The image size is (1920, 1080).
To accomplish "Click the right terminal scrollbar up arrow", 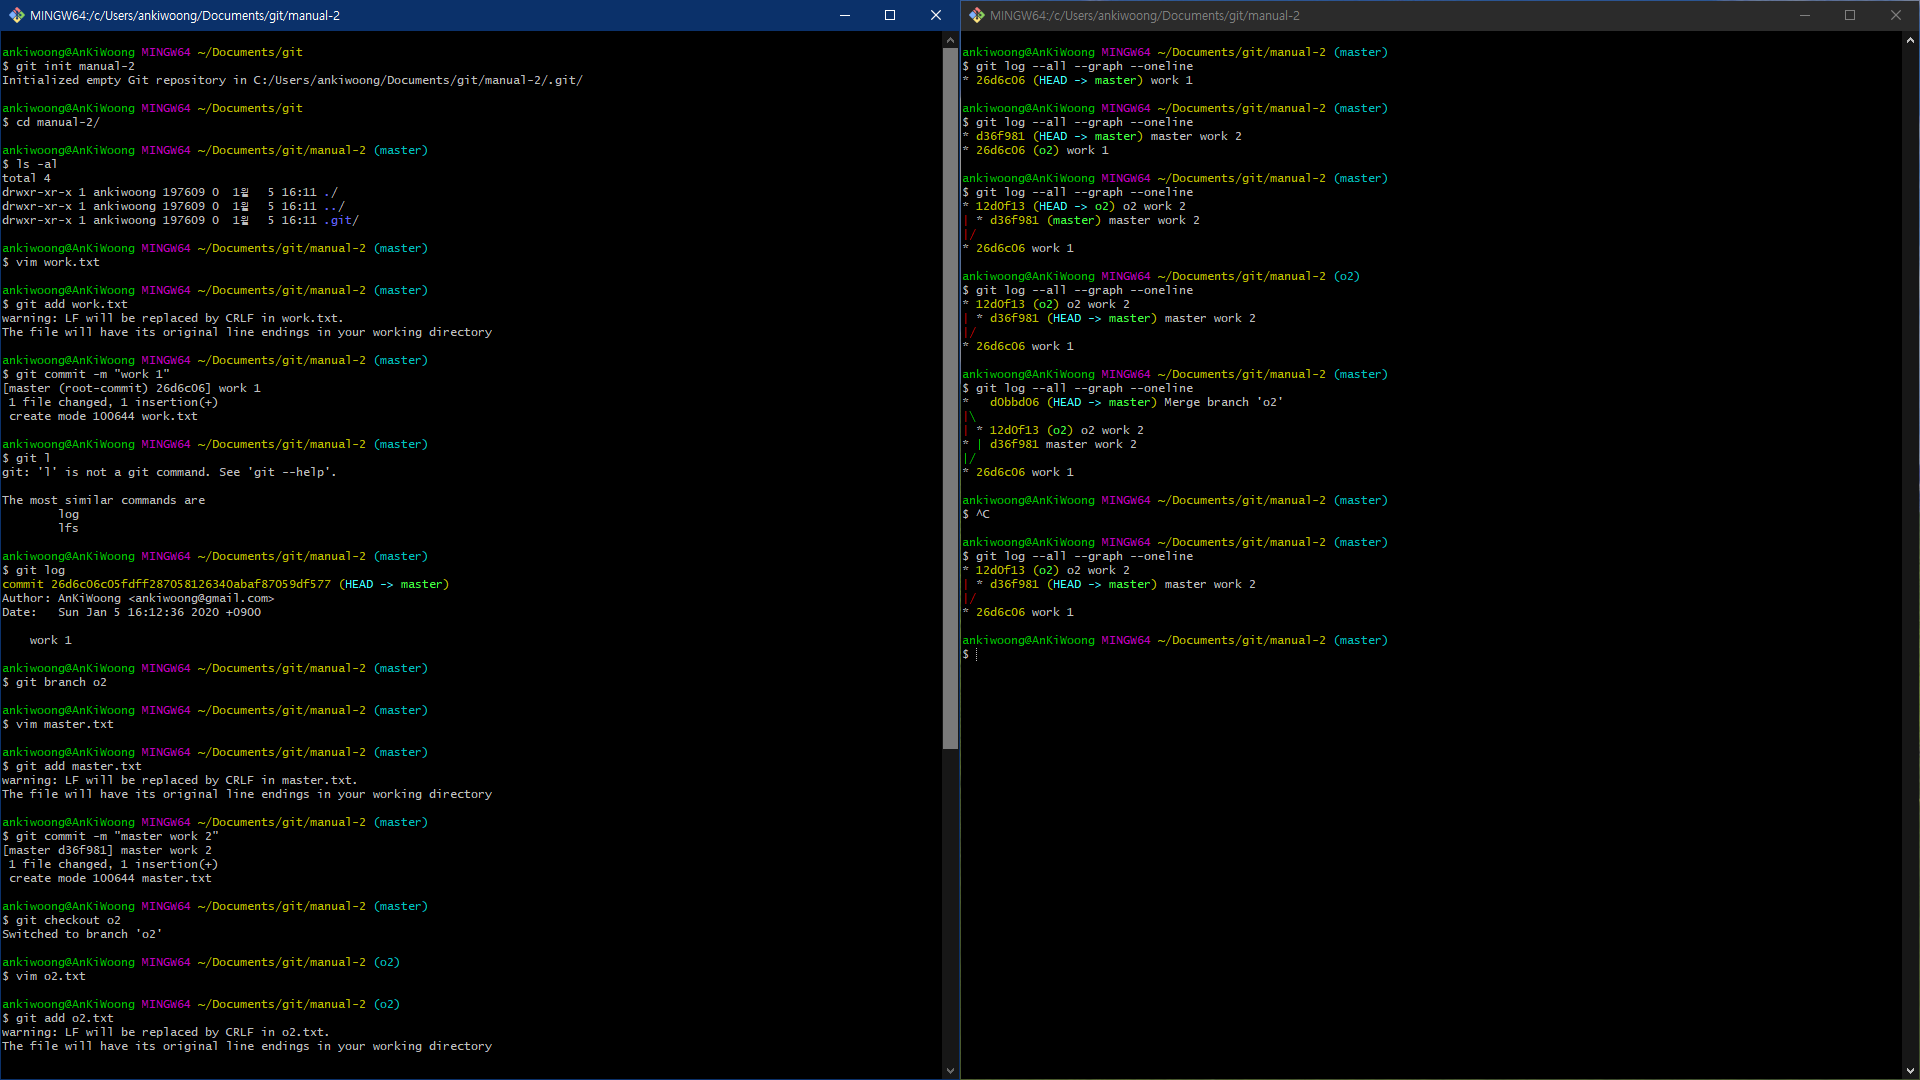I will point(1910,41).
